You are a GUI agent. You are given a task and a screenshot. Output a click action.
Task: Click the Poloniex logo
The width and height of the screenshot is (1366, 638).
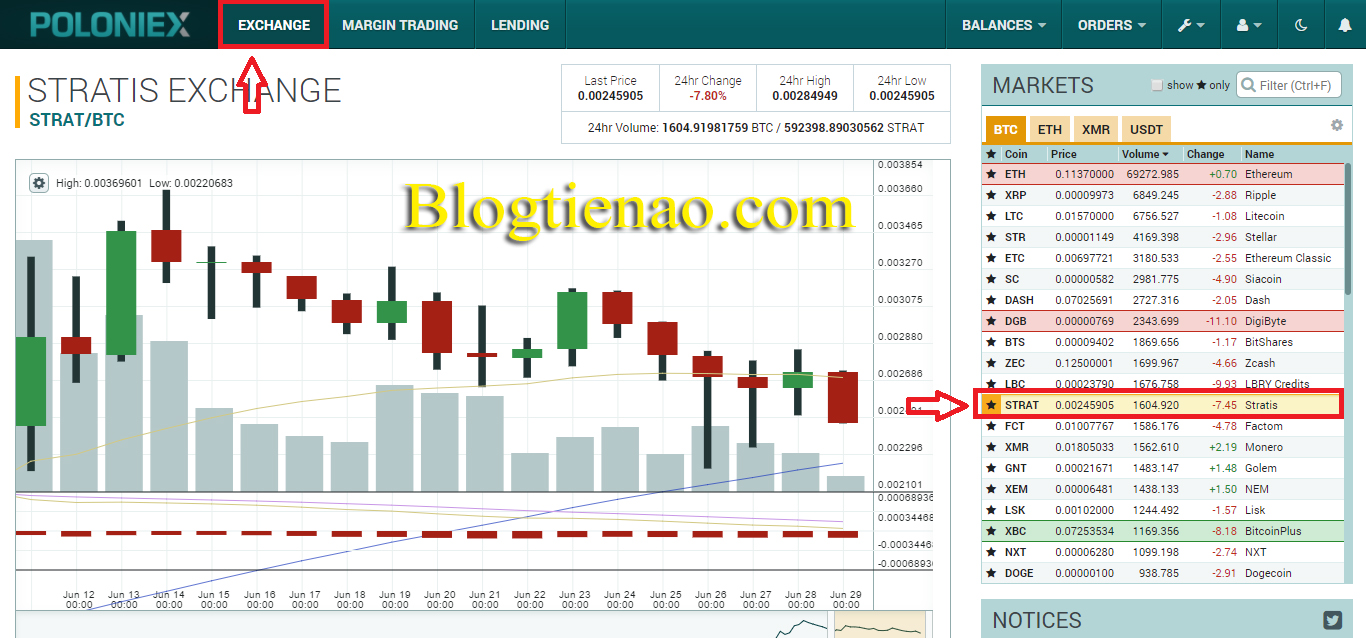(x=109, y=24)
